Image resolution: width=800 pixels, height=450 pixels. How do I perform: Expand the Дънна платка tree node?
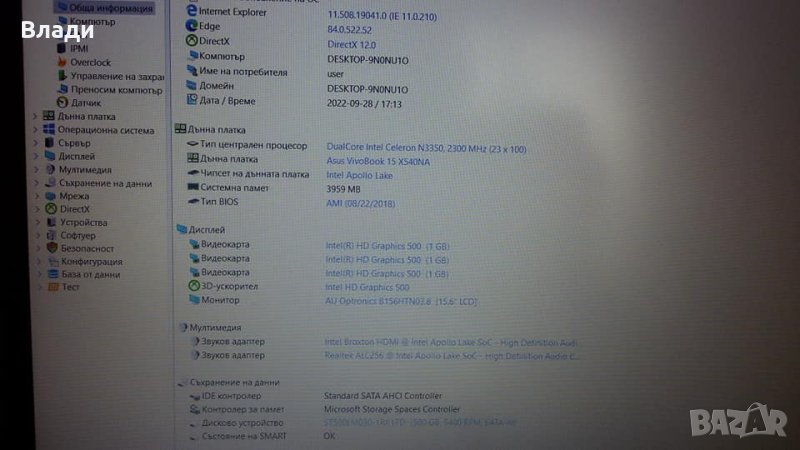pos(36,116)
